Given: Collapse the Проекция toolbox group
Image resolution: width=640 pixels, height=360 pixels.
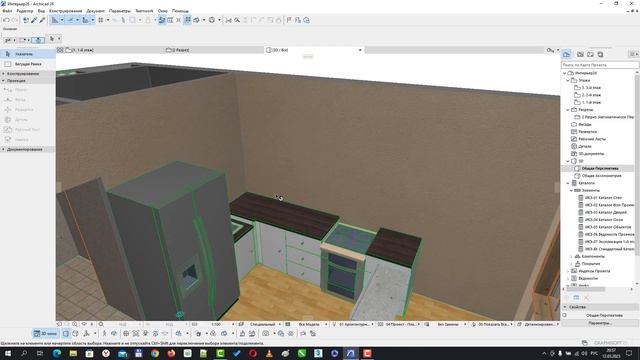Looking at the screenshot, I should coord(28,81).
